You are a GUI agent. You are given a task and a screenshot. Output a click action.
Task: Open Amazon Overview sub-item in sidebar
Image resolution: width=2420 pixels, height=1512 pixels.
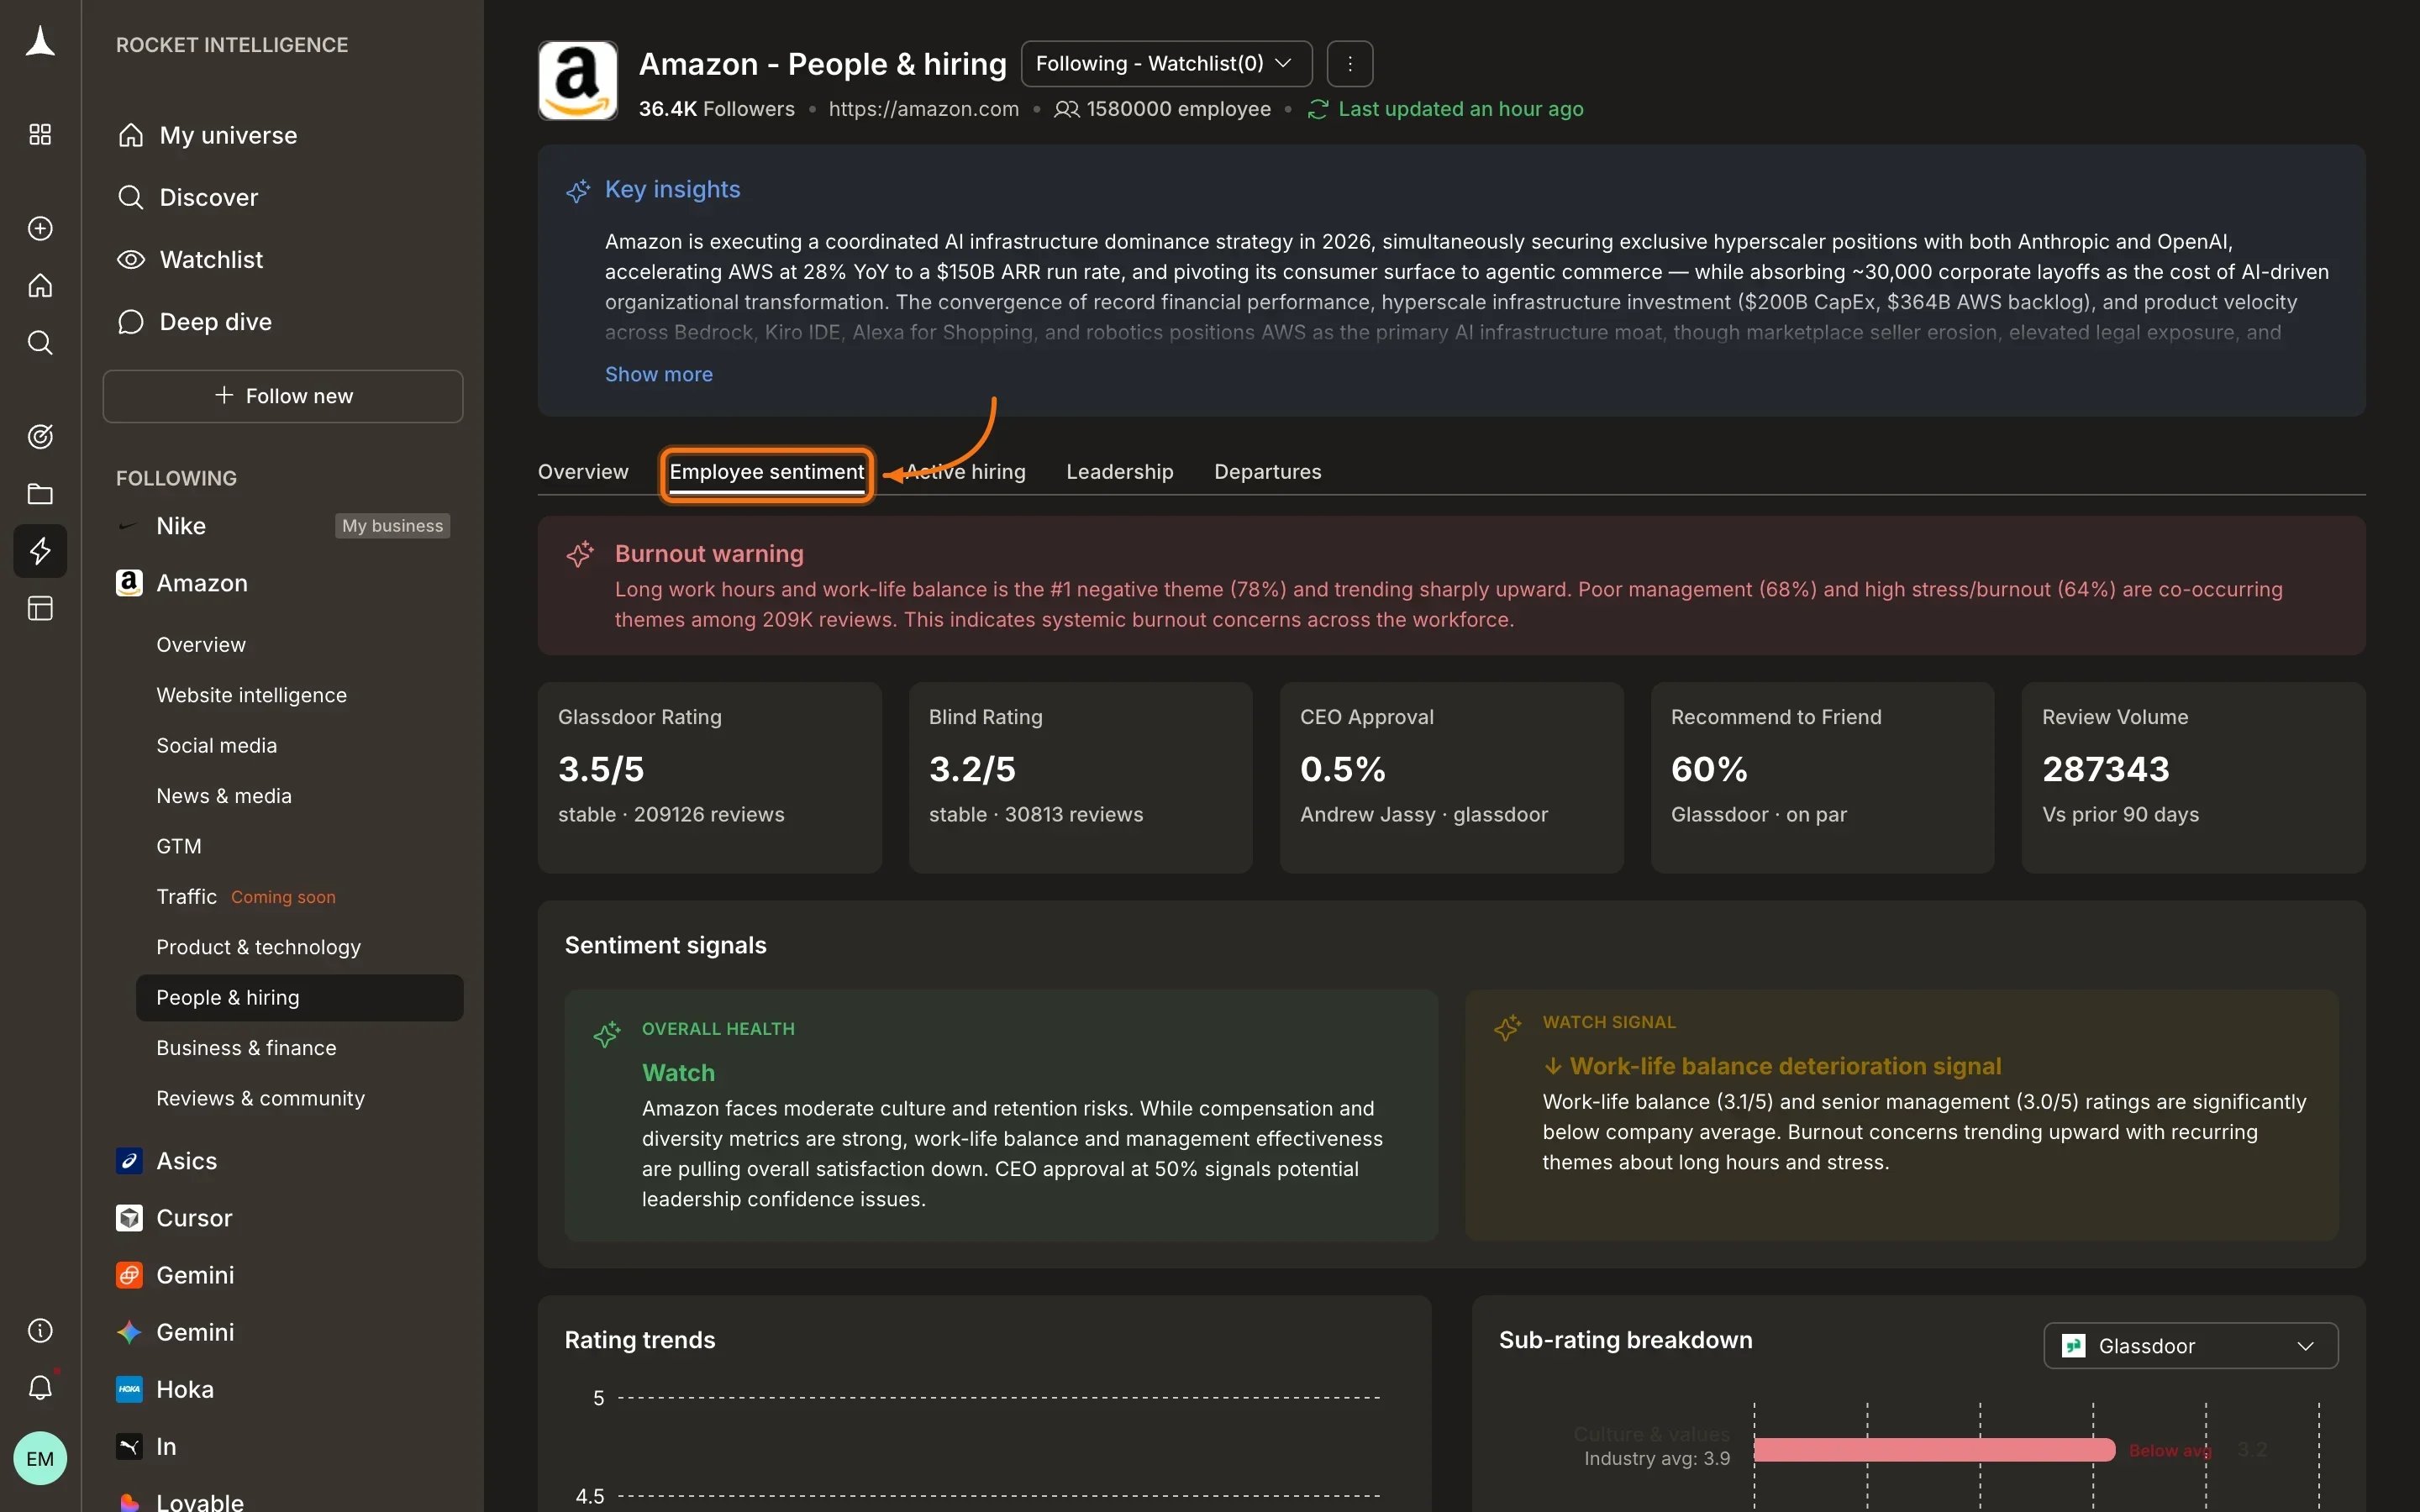click(201, 645)
